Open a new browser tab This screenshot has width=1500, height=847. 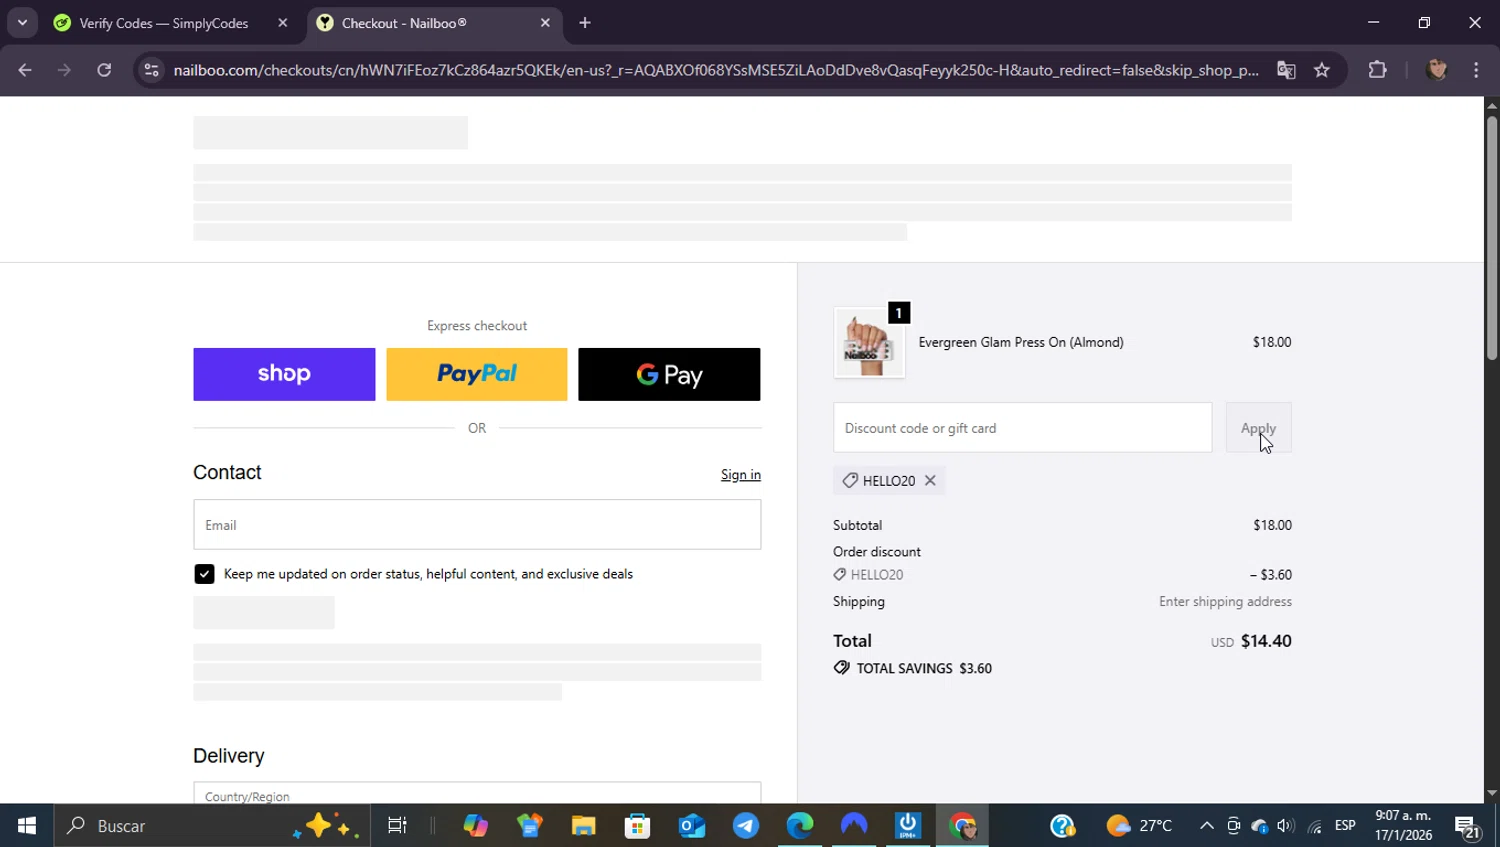click(585, 23)
